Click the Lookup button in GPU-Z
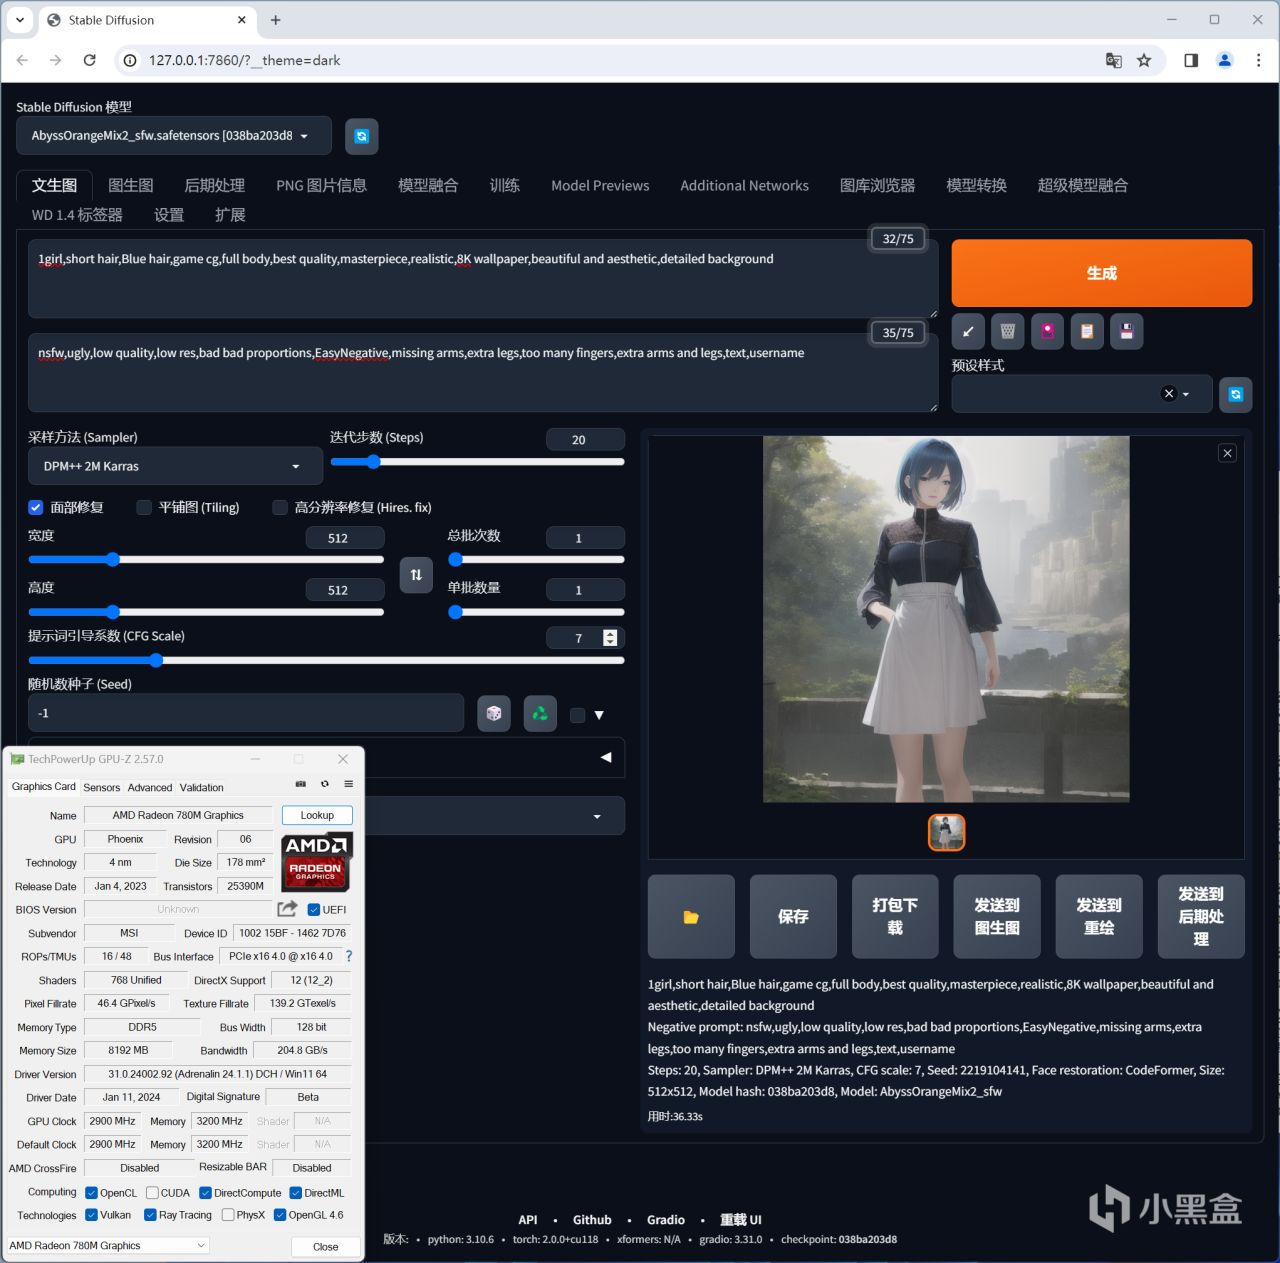 click(x=317, y=816)
